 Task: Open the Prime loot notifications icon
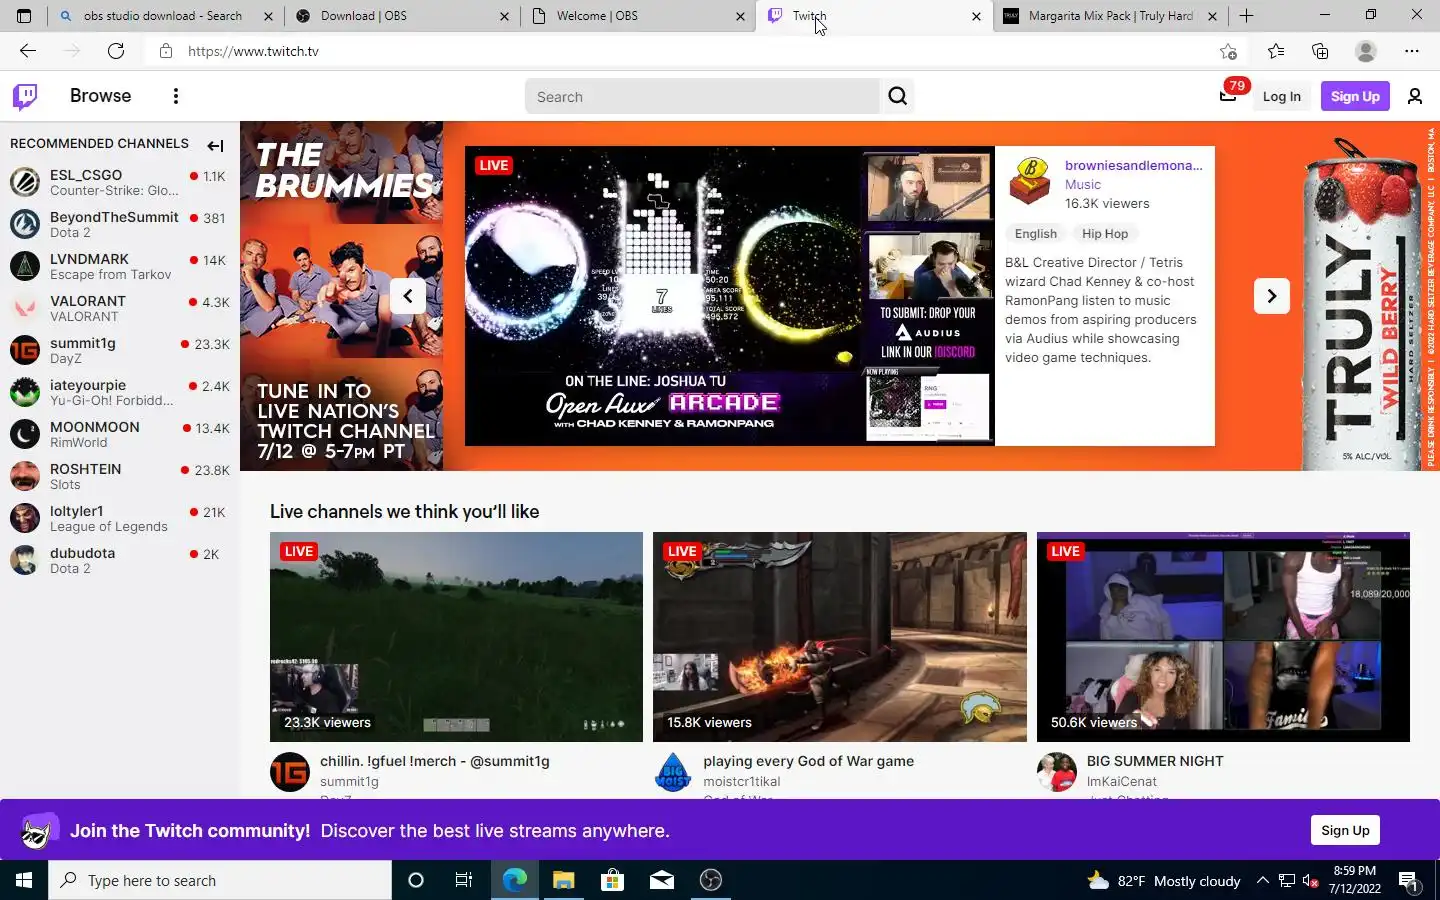pyautogui.click(x=1228, y=96)
